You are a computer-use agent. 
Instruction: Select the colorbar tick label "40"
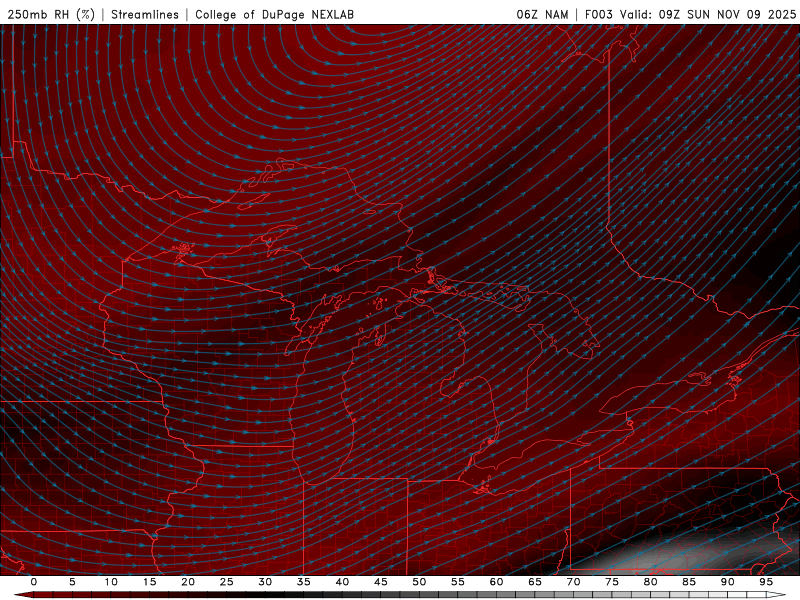coord(342,582)
